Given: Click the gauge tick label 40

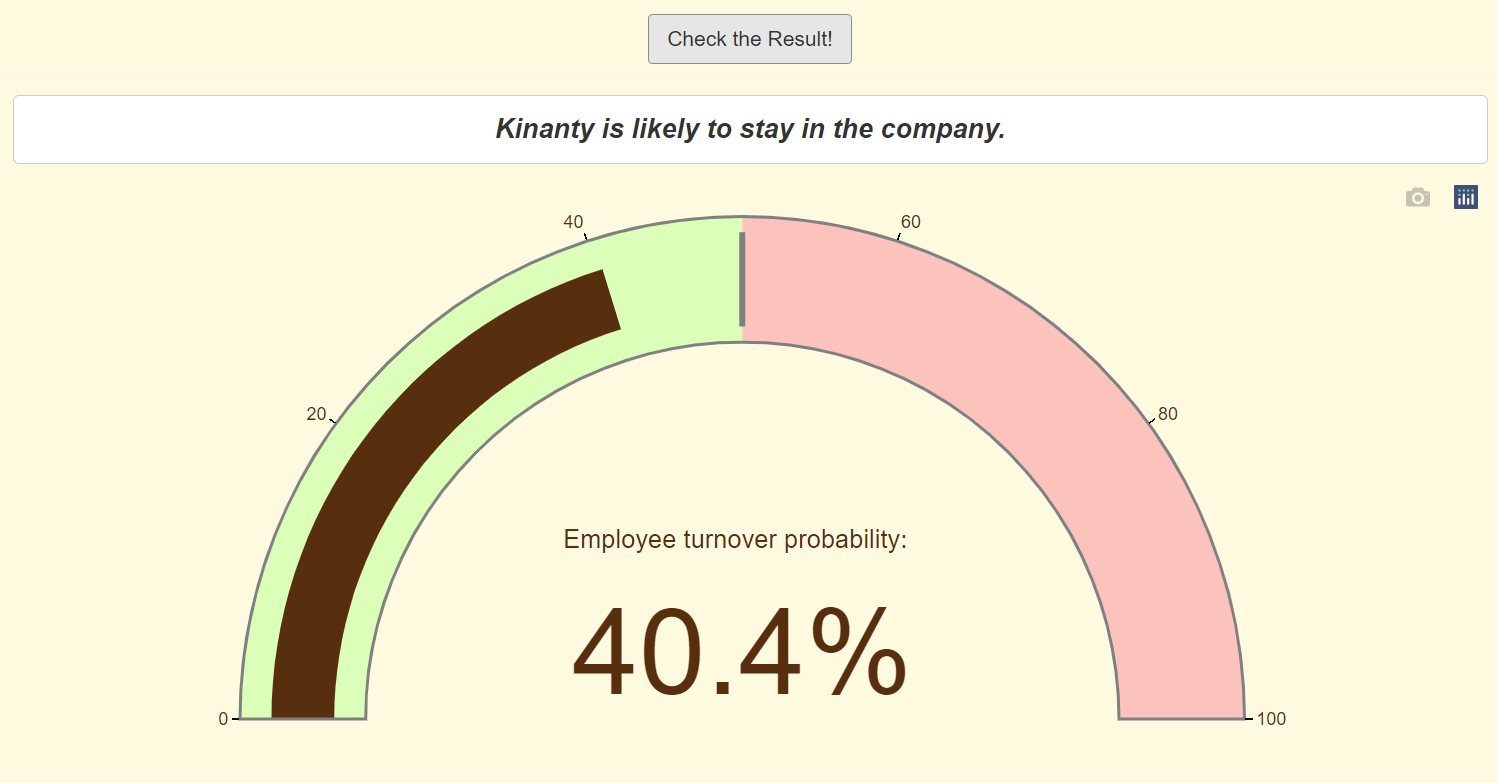Looking at the screenshot, I should pyautogui.click(x=573, y=222).
